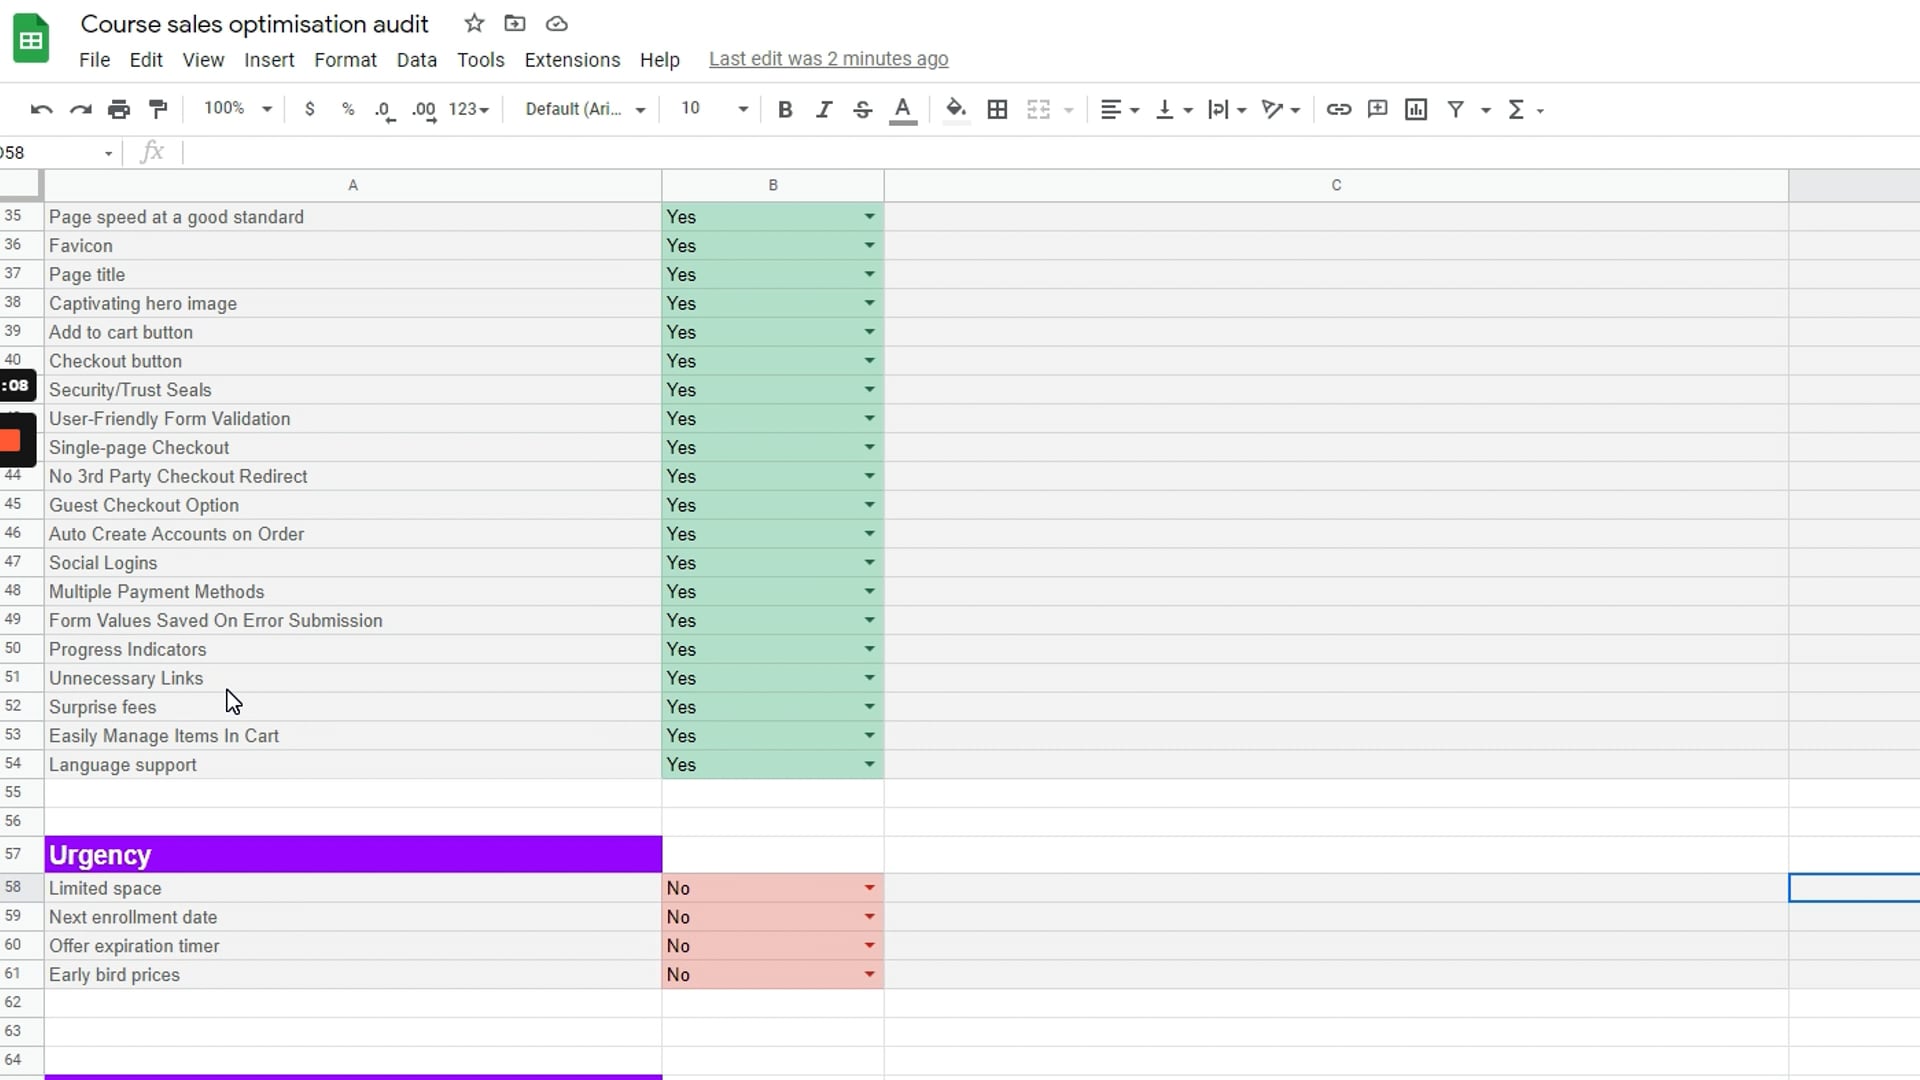Toggle bold formatting

785,110
